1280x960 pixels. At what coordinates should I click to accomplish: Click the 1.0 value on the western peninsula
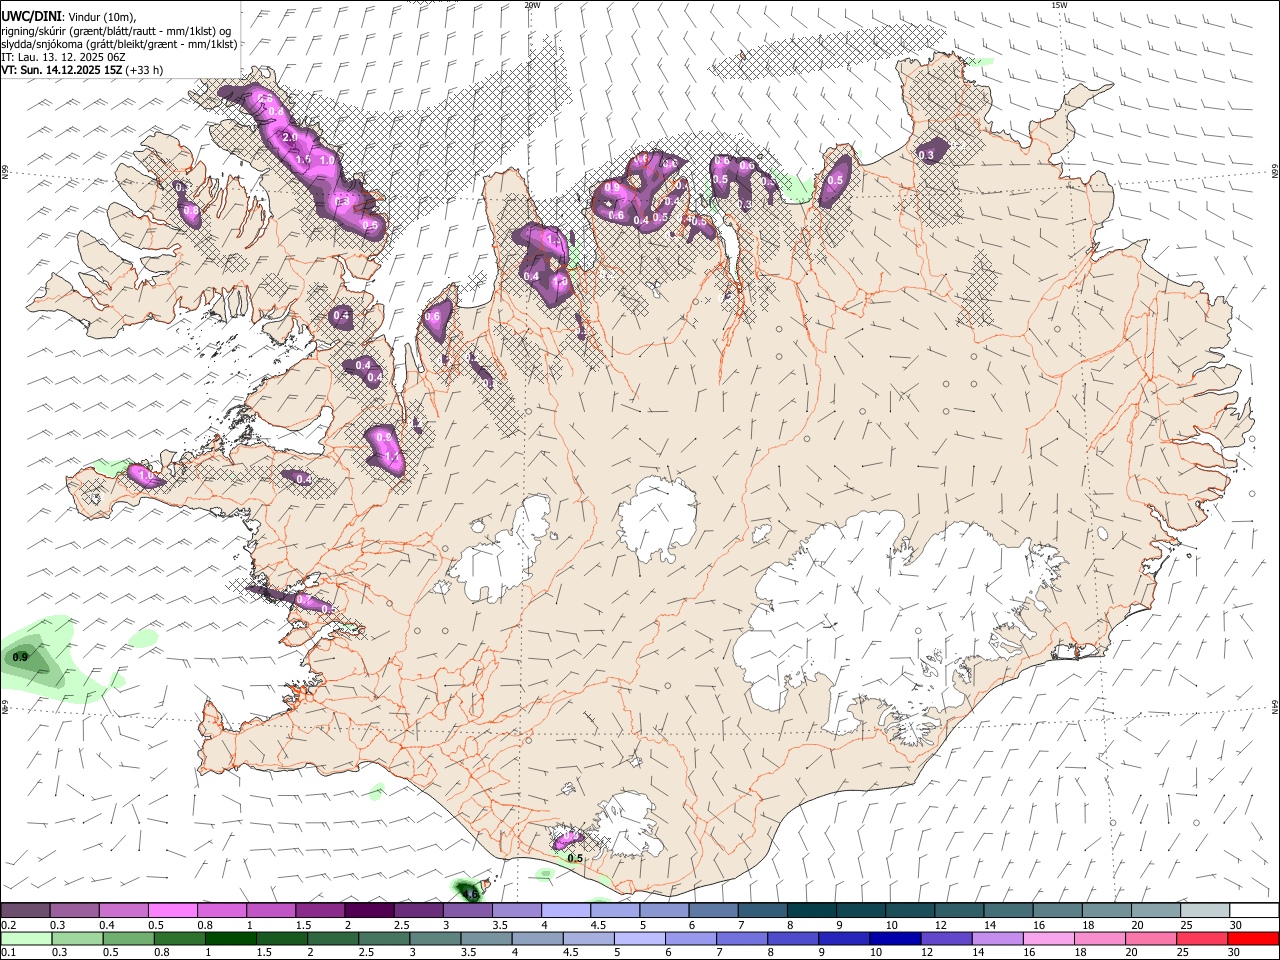(x=147, y=476)
